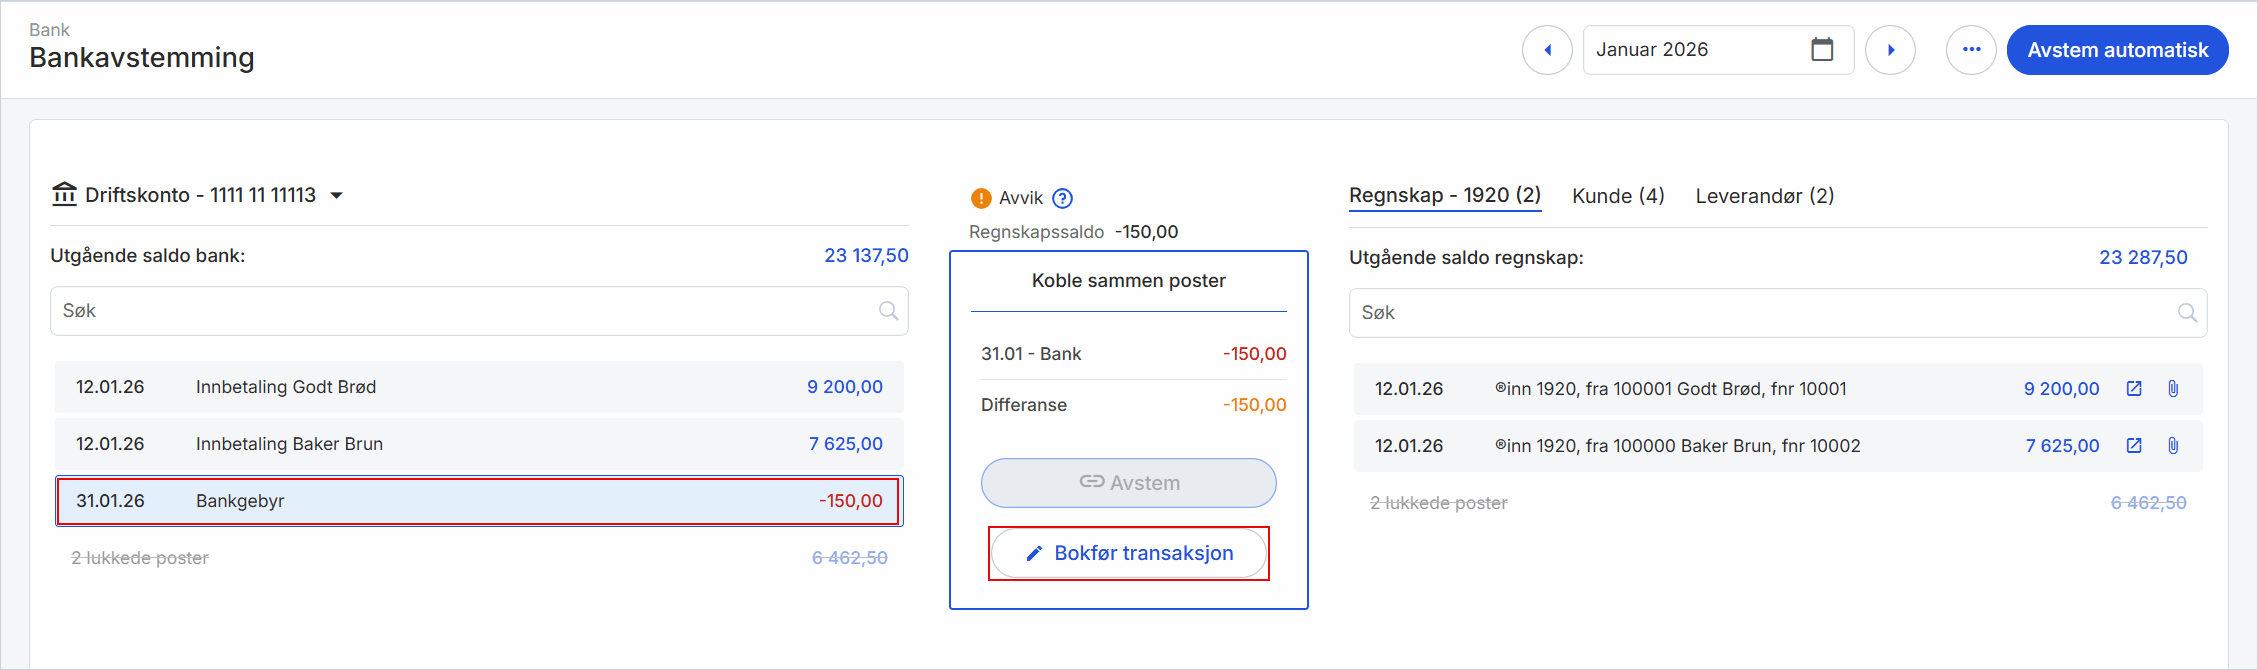The image size is (2258, 670).
Task: Select the Bankgebyr transaction row
Action: point(478,501)
